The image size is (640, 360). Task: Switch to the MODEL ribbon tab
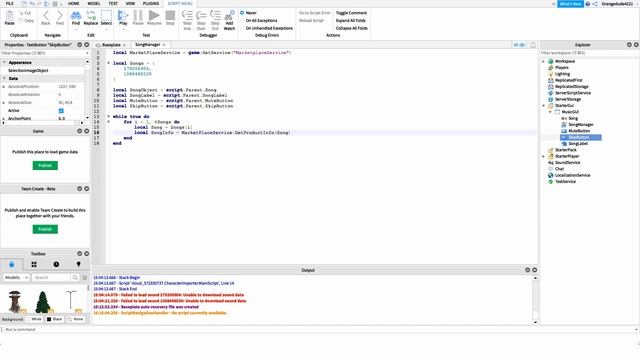coord(94,3)
